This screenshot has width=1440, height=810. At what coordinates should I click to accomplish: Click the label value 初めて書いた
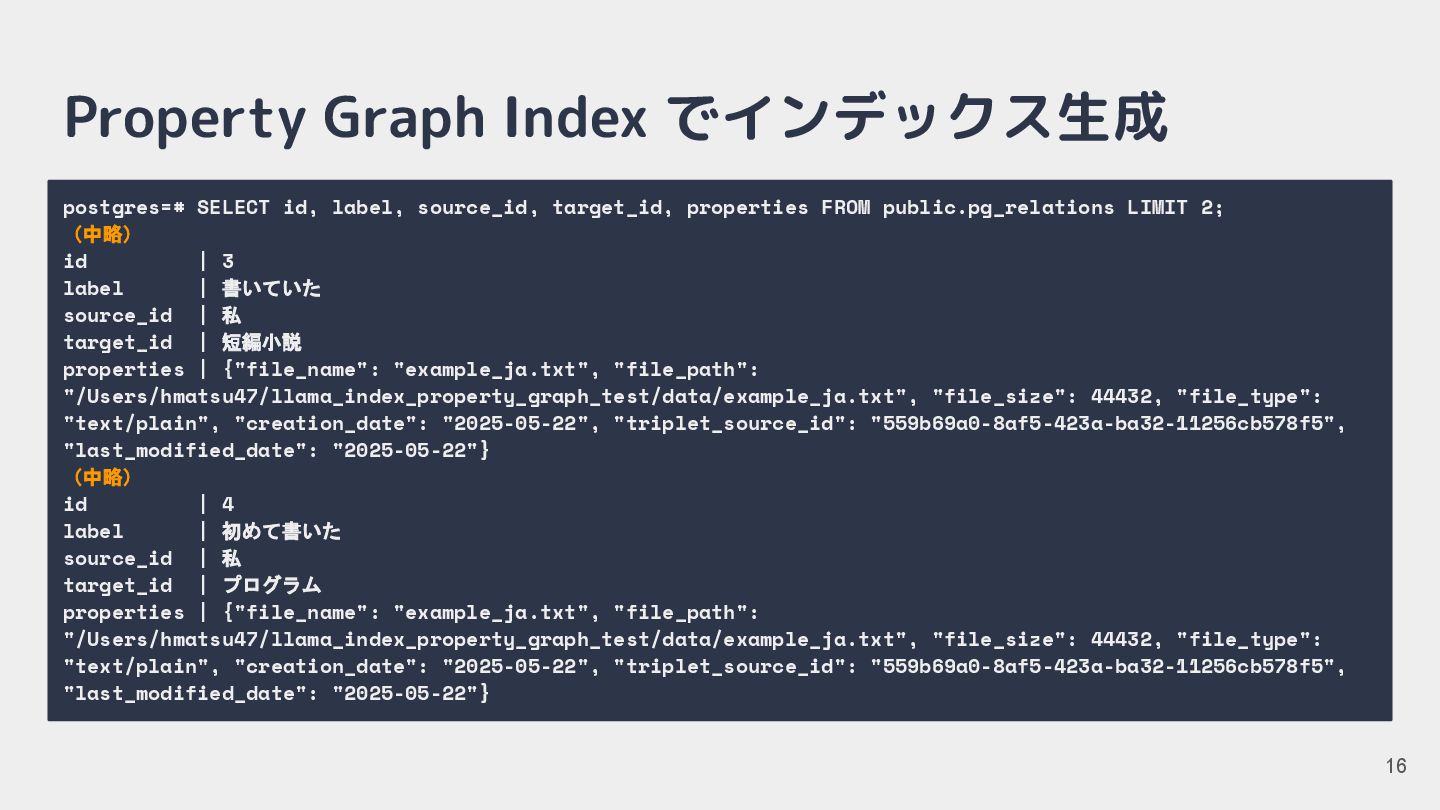(x=281, y=532)
